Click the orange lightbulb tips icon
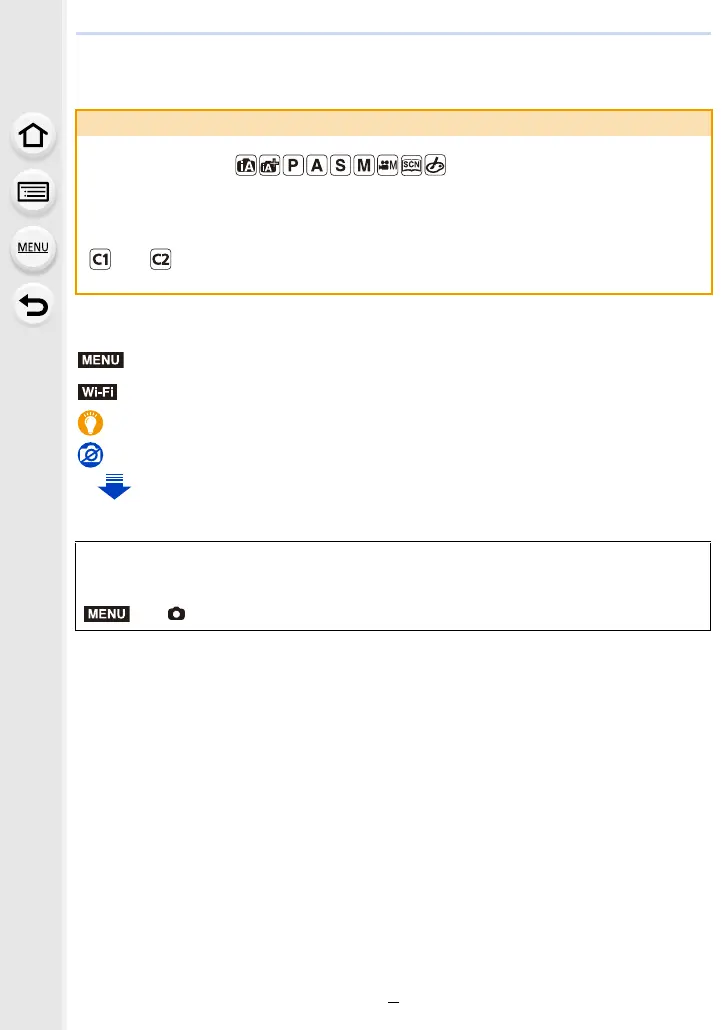The width and height of the screenshot is (724, 1030). 91,423
